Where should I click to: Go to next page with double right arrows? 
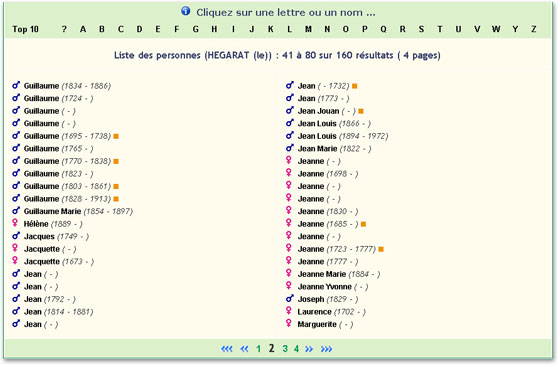pyautogui.click(x=309, y=349)
